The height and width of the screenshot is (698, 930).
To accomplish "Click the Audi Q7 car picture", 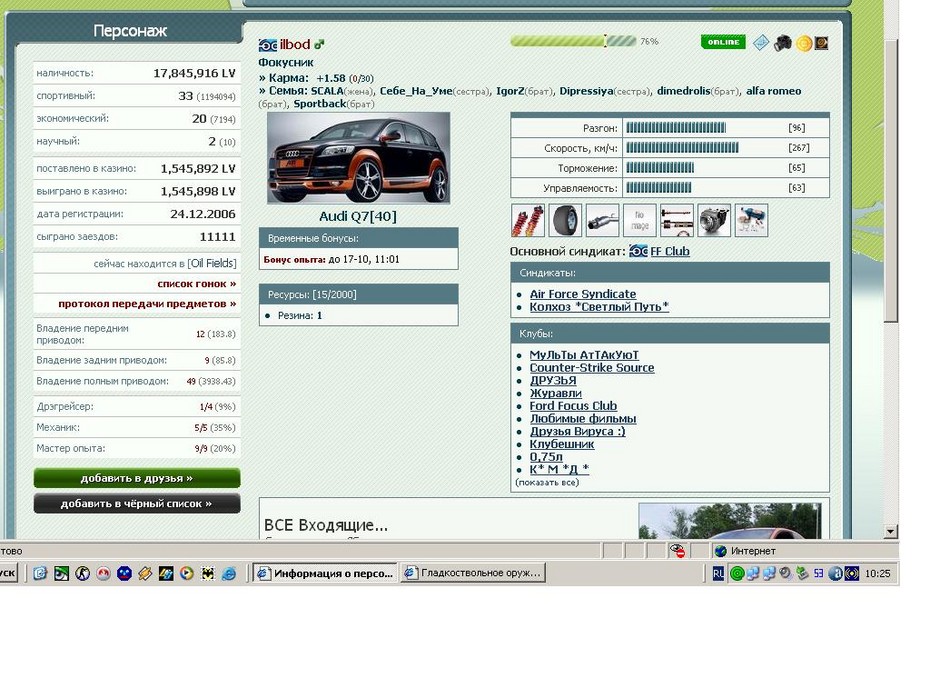I will (x=358, y=158).
